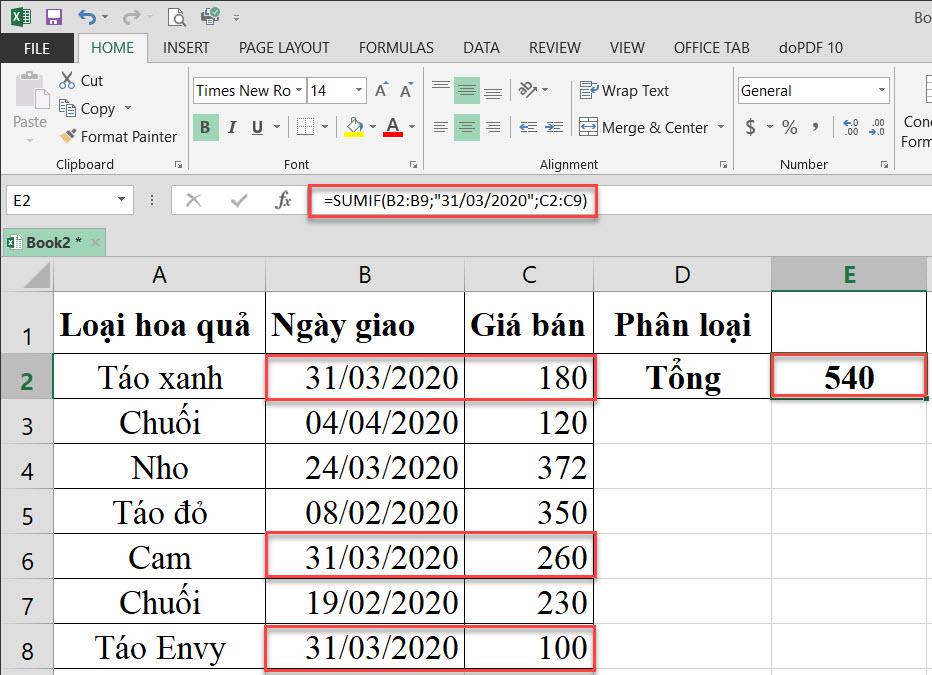Enable Underline formatting
This screenshot has width=932, height=675.
(255, 128)
